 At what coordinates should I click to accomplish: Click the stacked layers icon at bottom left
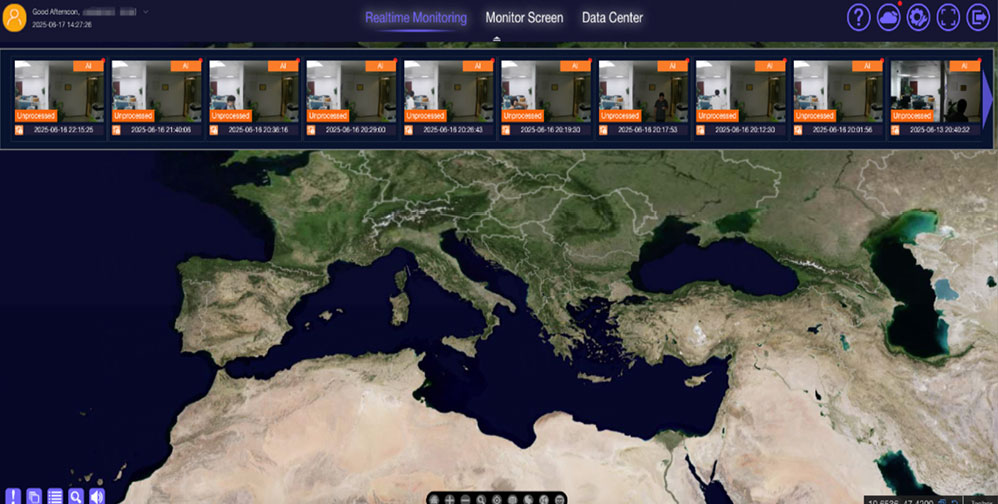[x=34, y=496]
